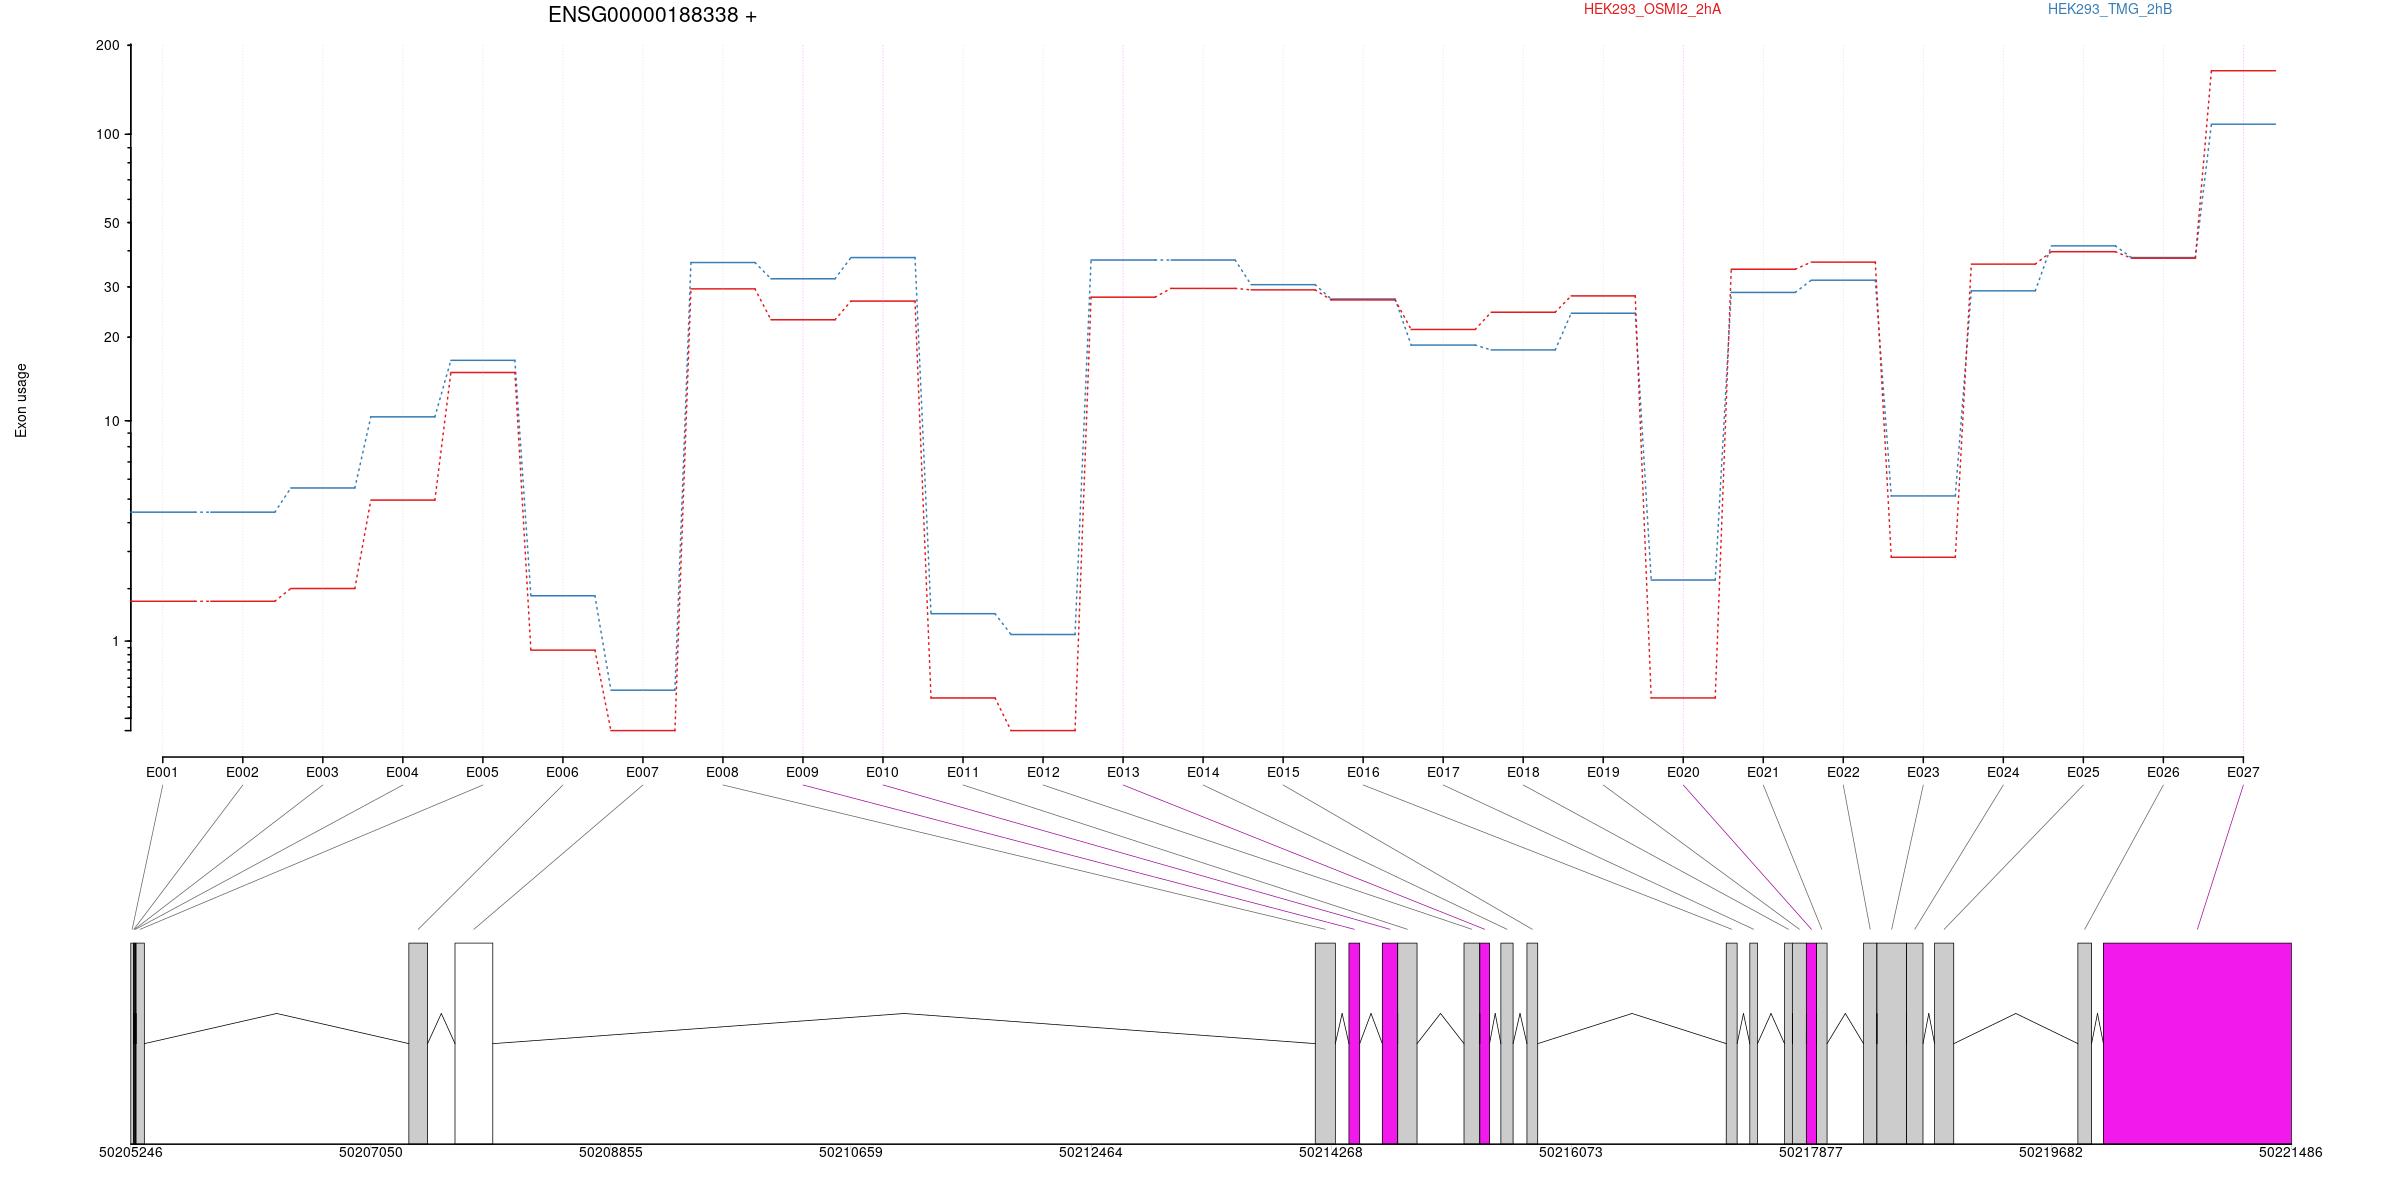2400x1200 pixels.
Task: Click genomic coordinate 50210659
Action: pos(851,1152)
